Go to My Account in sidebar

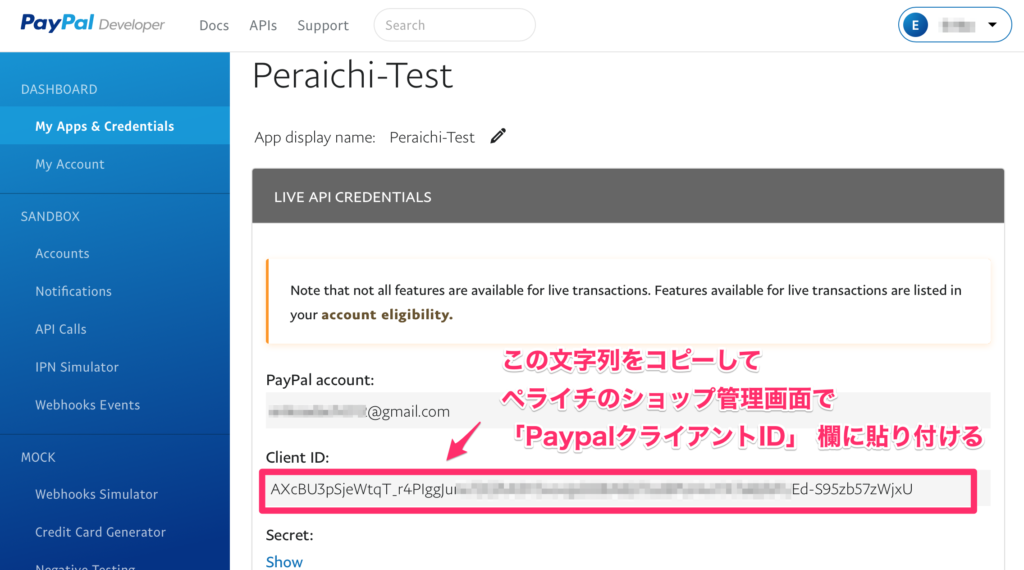69,164
